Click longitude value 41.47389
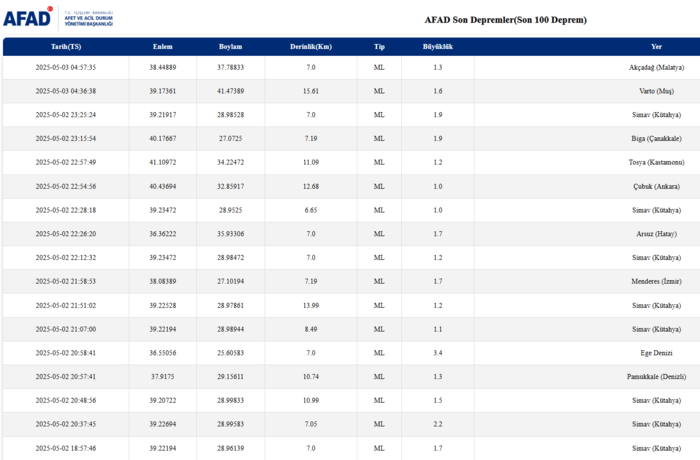Image resolution: width=700 pixels, height=460 pixels. [x=230, y=91]
